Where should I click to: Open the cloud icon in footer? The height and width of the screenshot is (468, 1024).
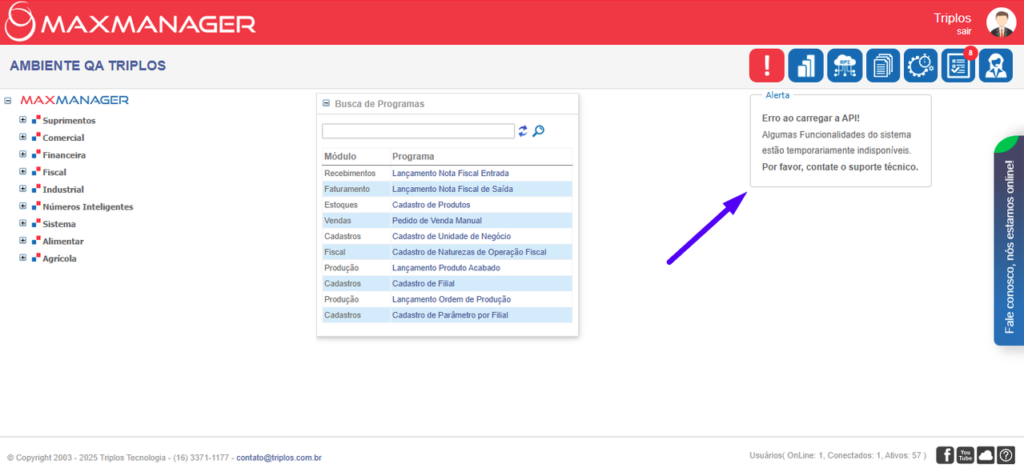point(985,454)
